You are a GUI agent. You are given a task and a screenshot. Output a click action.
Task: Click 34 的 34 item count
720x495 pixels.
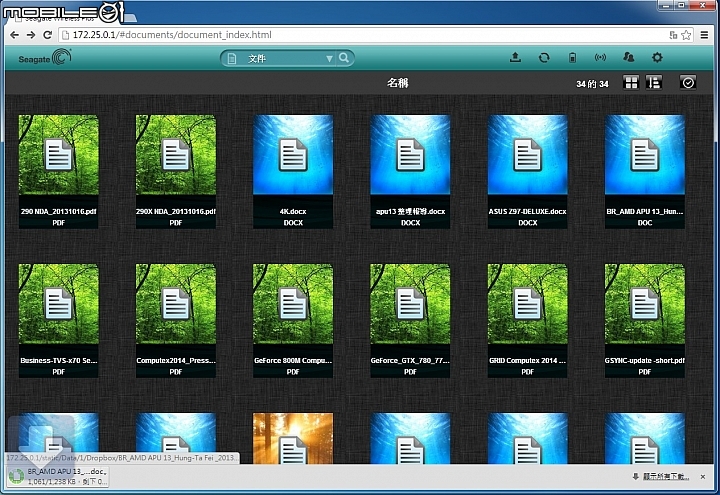pos(592,84)
